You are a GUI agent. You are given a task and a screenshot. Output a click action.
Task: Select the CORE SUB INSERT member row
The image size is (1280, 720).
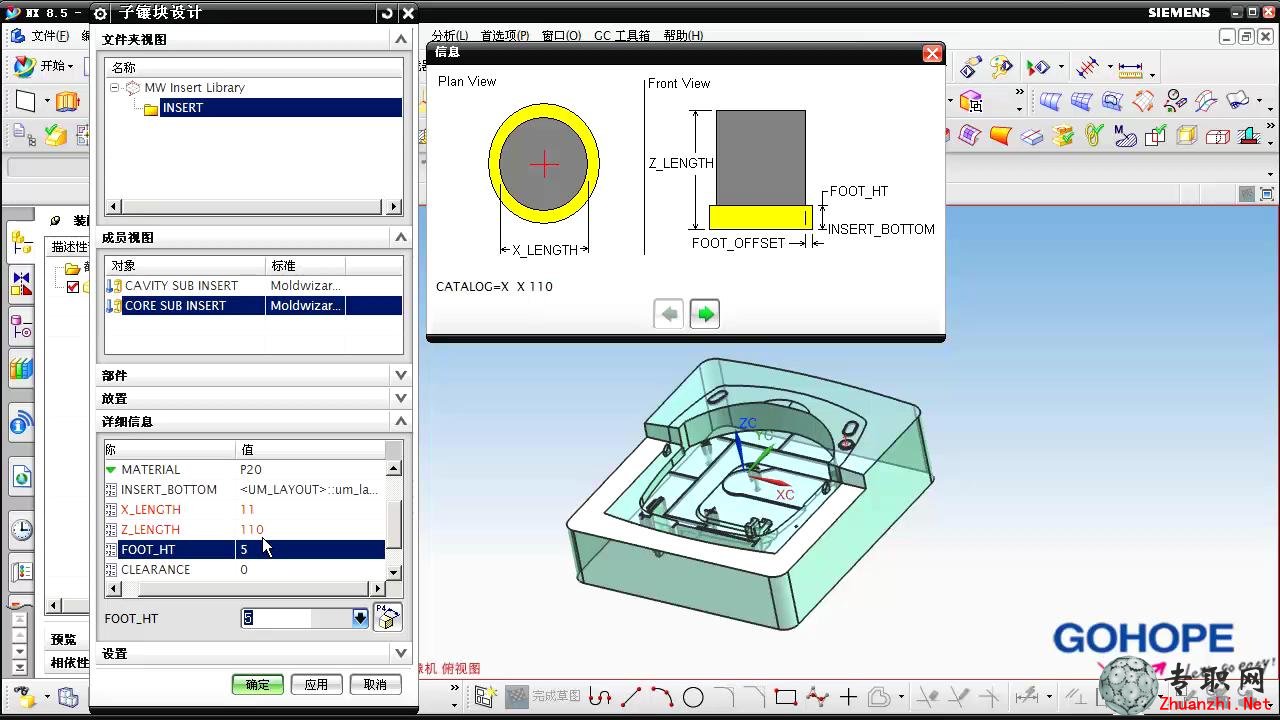click(254, 306)
